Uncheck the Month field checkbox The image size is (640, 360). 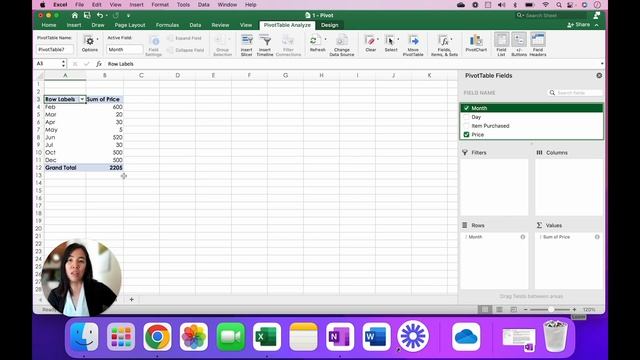pyautogui.click(x=466, y=108)
